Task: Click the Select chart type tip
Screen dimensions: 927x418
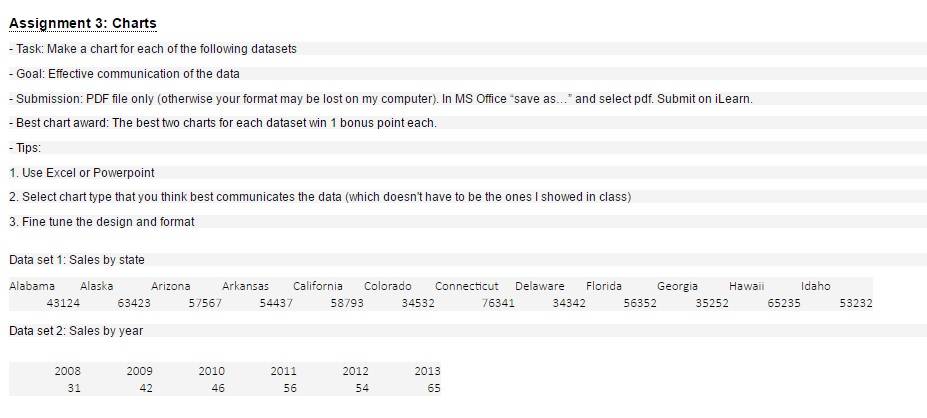Action: [320, 197]
